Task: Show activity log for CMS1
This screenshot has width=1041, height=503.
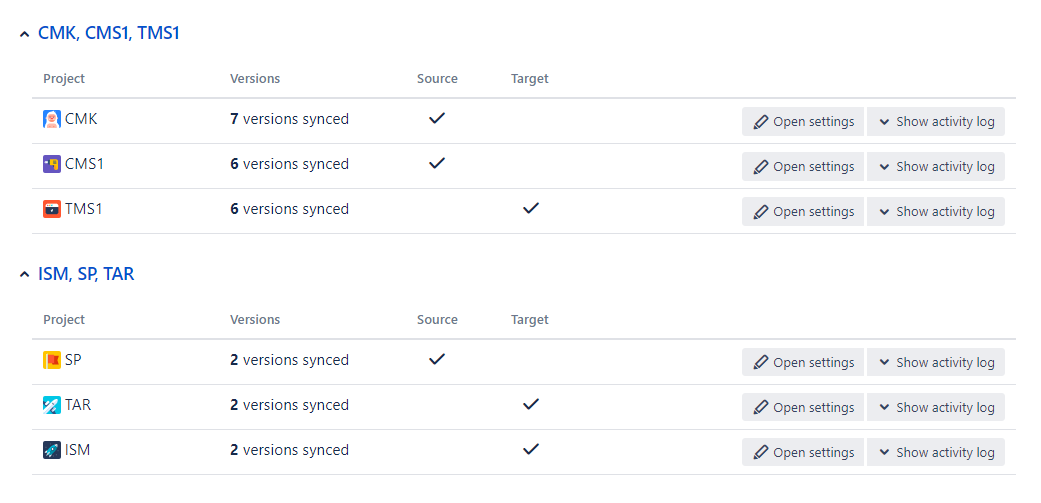Action: point(935,167)
